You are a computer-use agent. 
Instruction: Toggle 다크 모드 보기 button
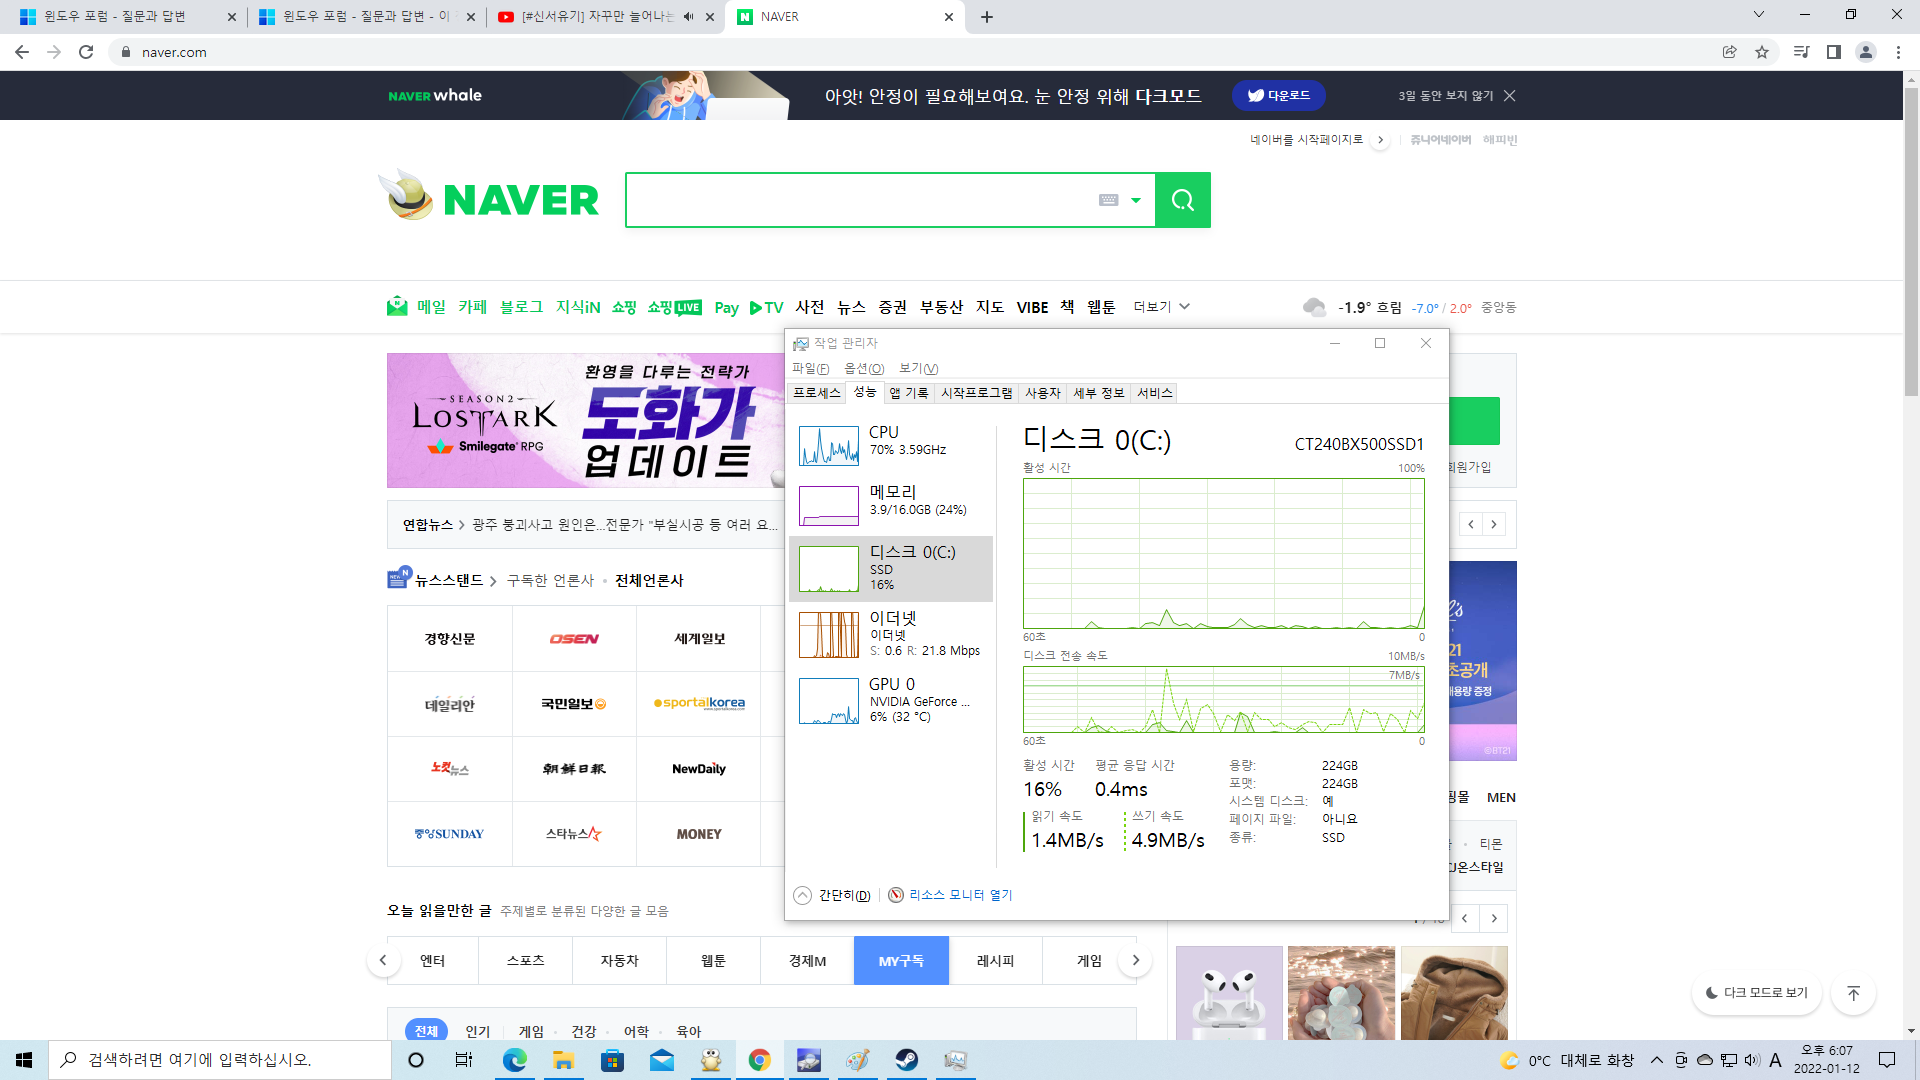1757,993
